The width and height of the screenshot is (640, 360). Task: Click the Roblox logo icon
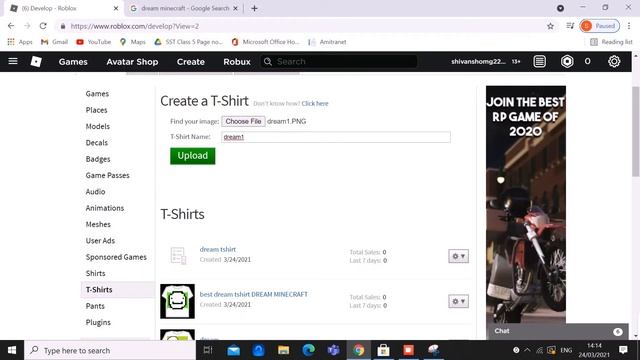[x=36, y=61]
